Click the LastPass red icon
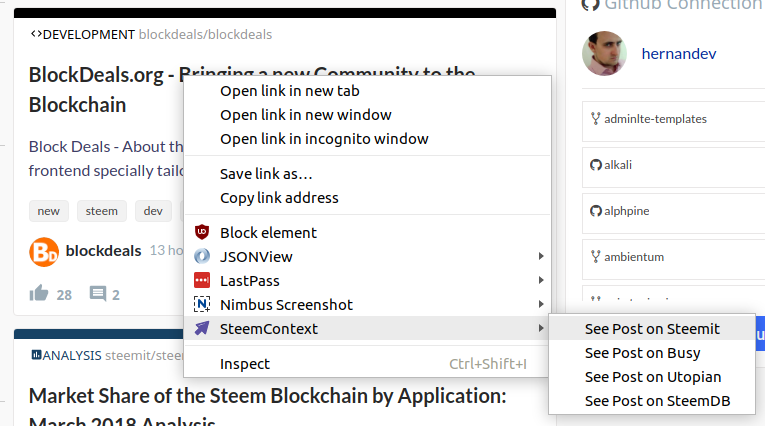 [x=202, y=281]
